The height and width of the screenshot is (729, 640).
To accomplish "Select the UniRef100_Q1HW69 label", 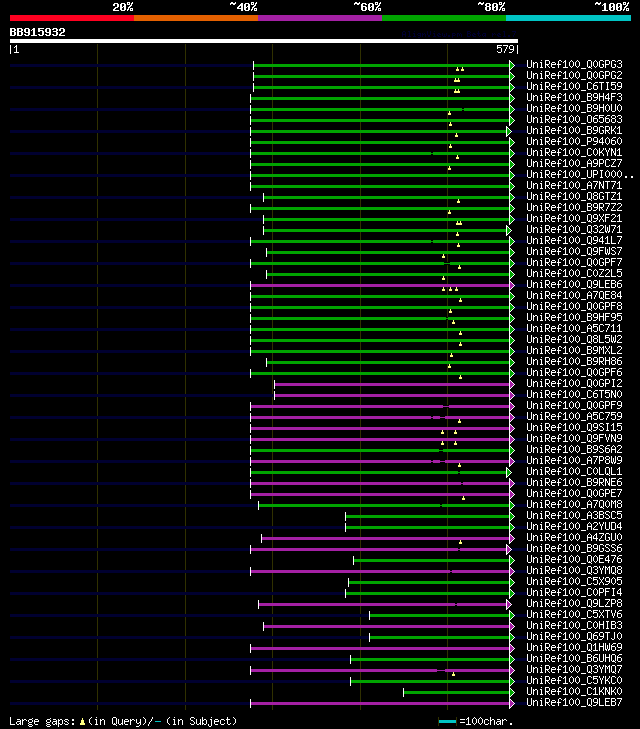I will point(574,648).
